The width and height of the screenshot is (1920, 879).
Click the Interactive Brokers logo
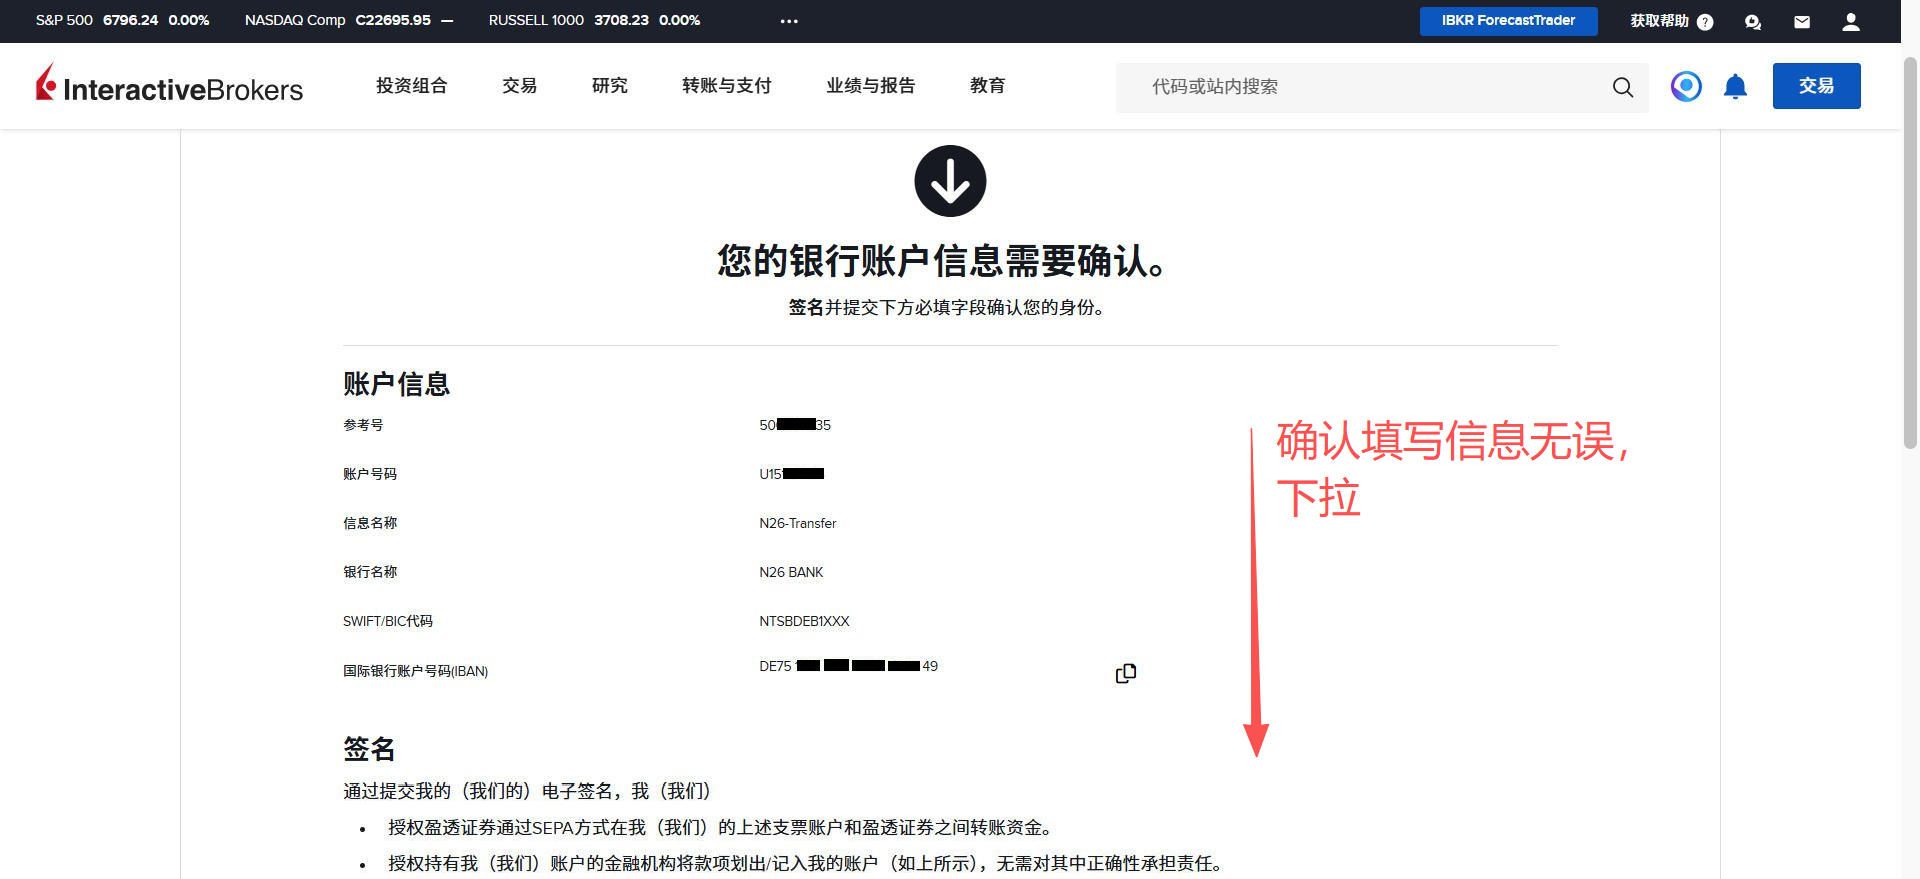pos(169,86)
